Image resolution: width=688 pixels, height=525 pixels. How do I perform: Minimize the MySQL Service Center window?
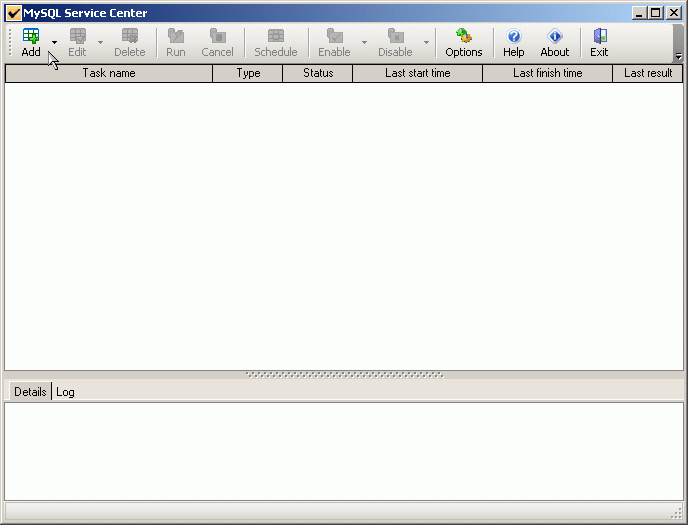pyautogui.click(x=639, y=13)
